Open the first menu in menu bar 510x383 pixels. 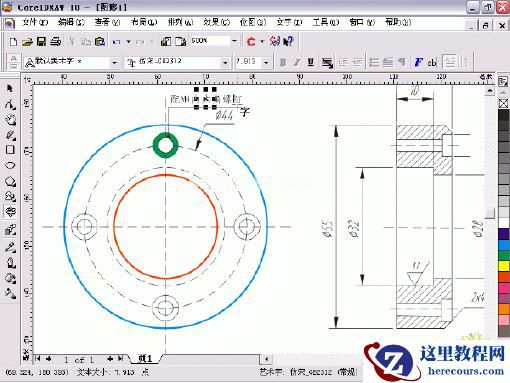(x=35, y=23)
